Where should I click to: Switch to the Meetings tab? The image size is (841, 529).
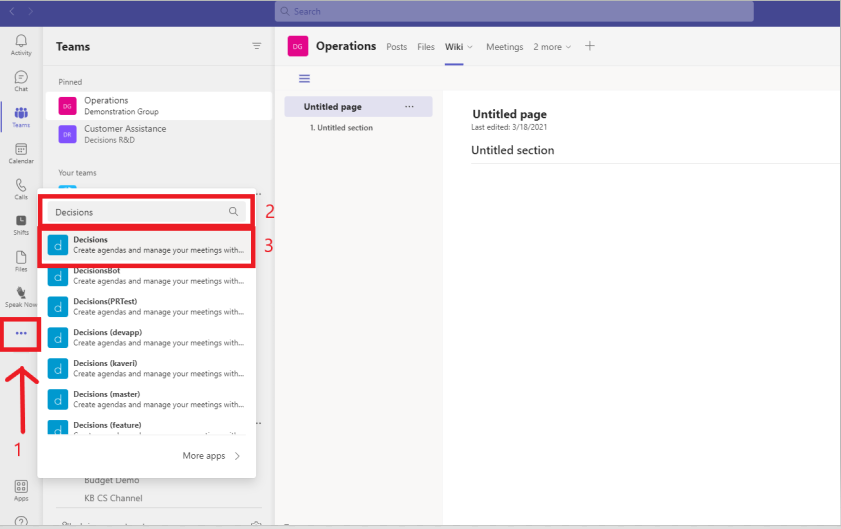[x=505, y=47]
